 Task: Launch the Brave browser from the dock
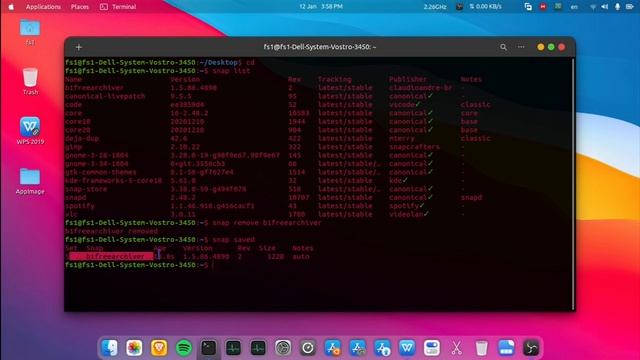[x=159, y=348]
